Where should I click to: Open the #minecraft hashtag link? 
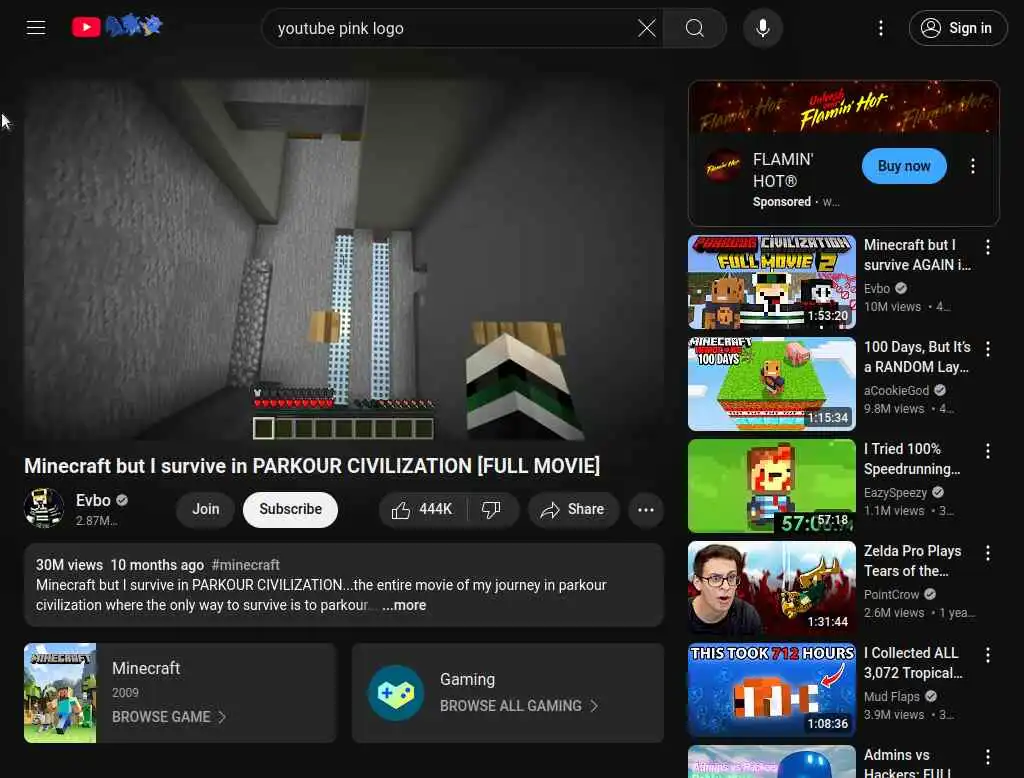(x=246, y=565)
